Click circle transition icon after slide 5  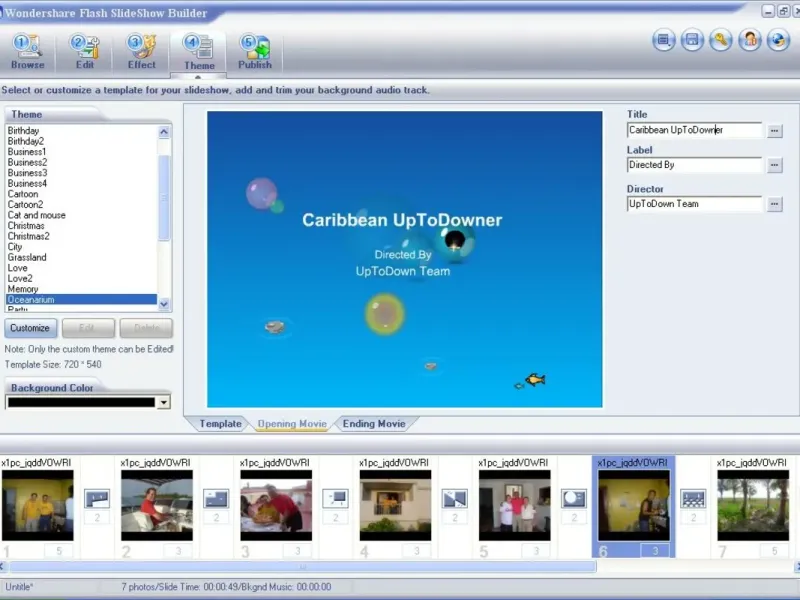point(574,498)
